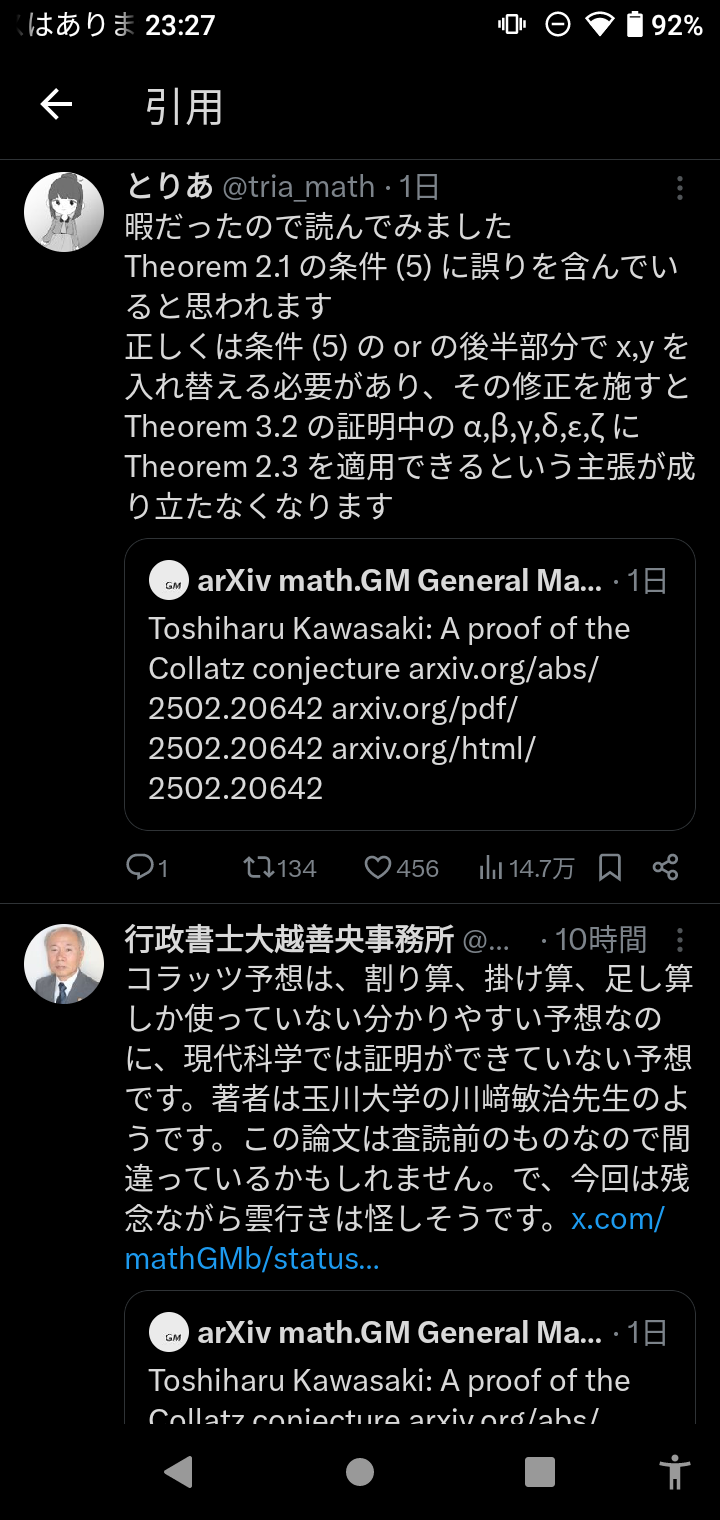The height and width of the screenshot is (1520, 720).
Task: Tap the accessibility shortcut icon
Action: tap(675, 1472)
